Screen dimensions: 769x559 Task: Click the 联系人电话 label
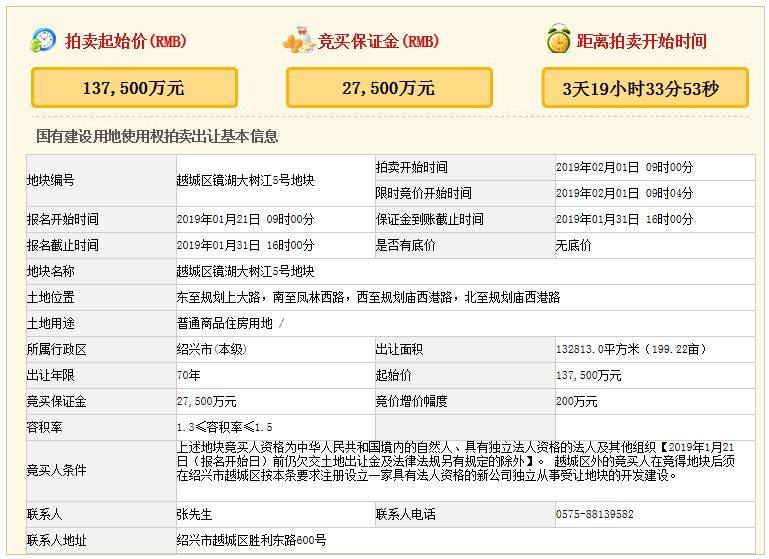[x=406, y=514]
